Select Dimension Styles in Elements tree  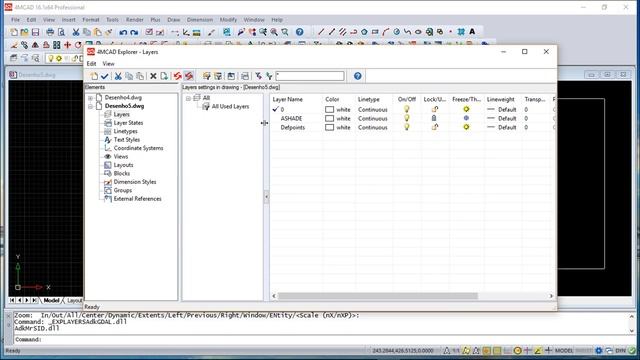tap(135, 182)
